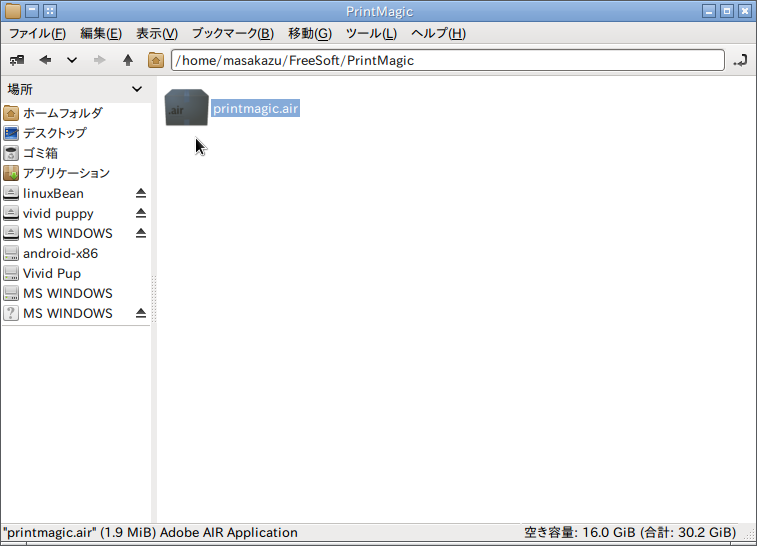Screen dimensions: 757x546
Task: Open the ヘルプ(H) menu
Action: (438, 33)
